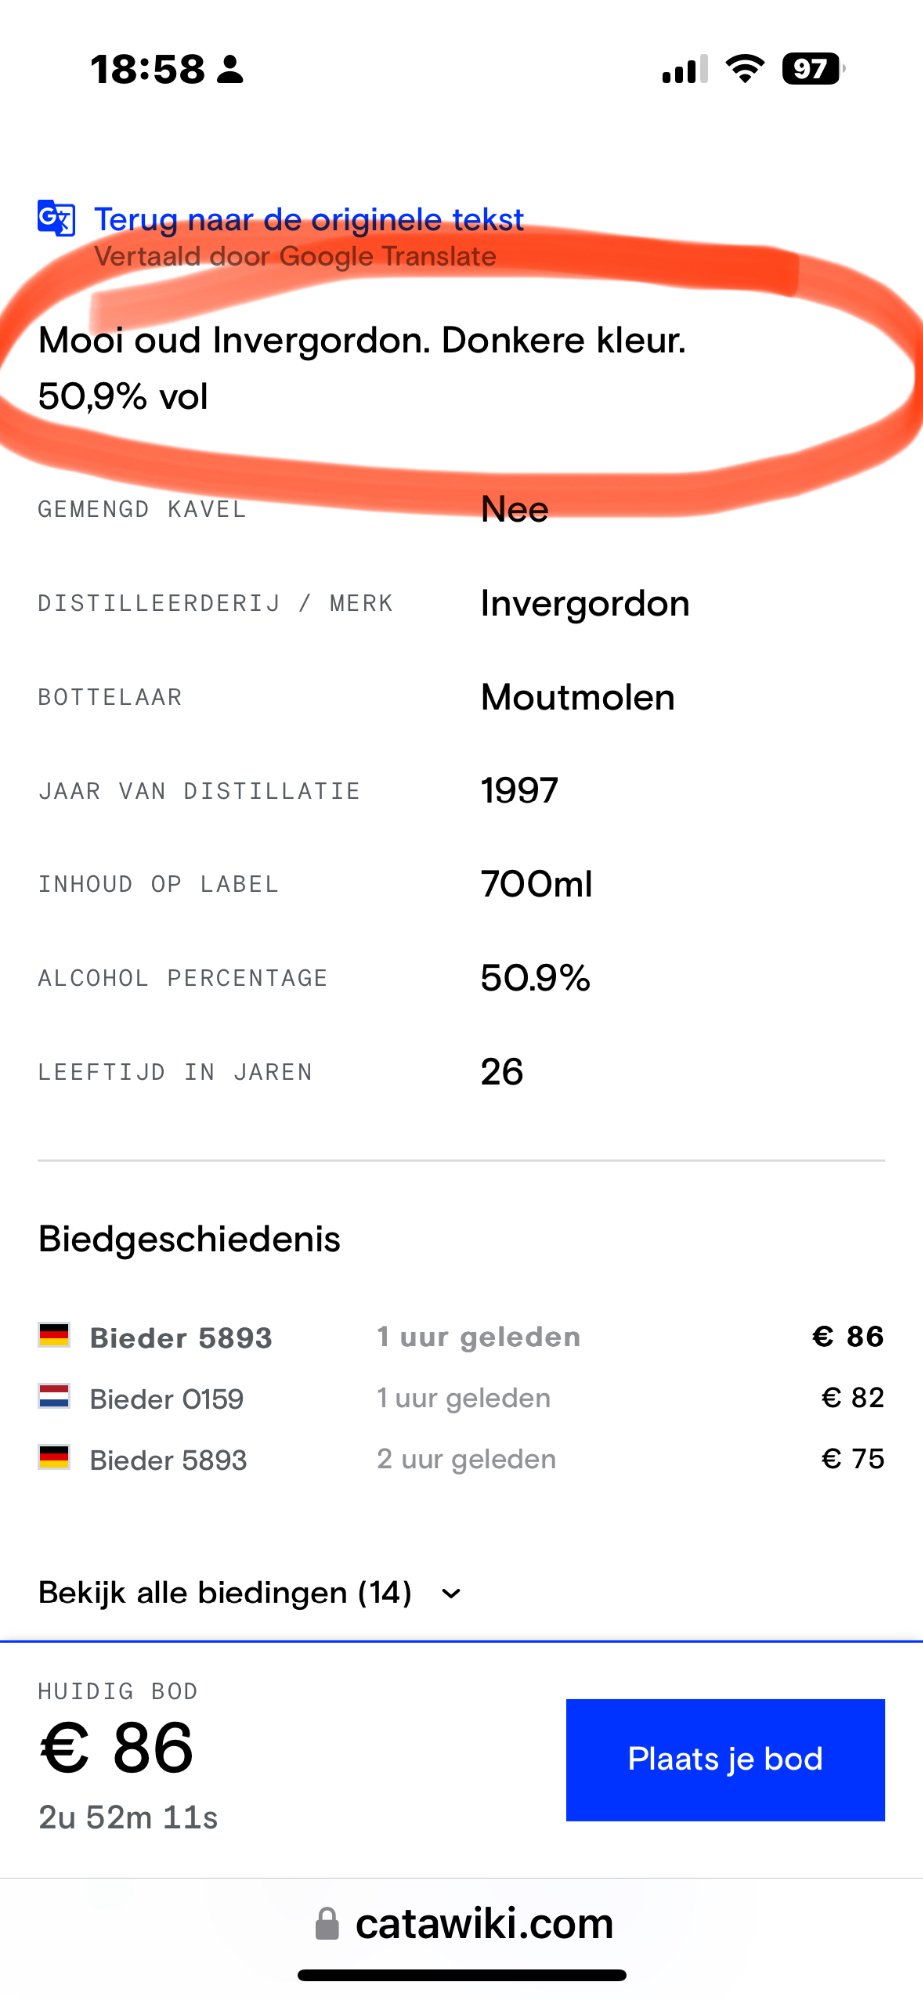Image resolution: width=923 pixels, height=2000 pixels.
Task: Click the Google Translate icon
Action: pyautogui.click(x=56, y=218)
